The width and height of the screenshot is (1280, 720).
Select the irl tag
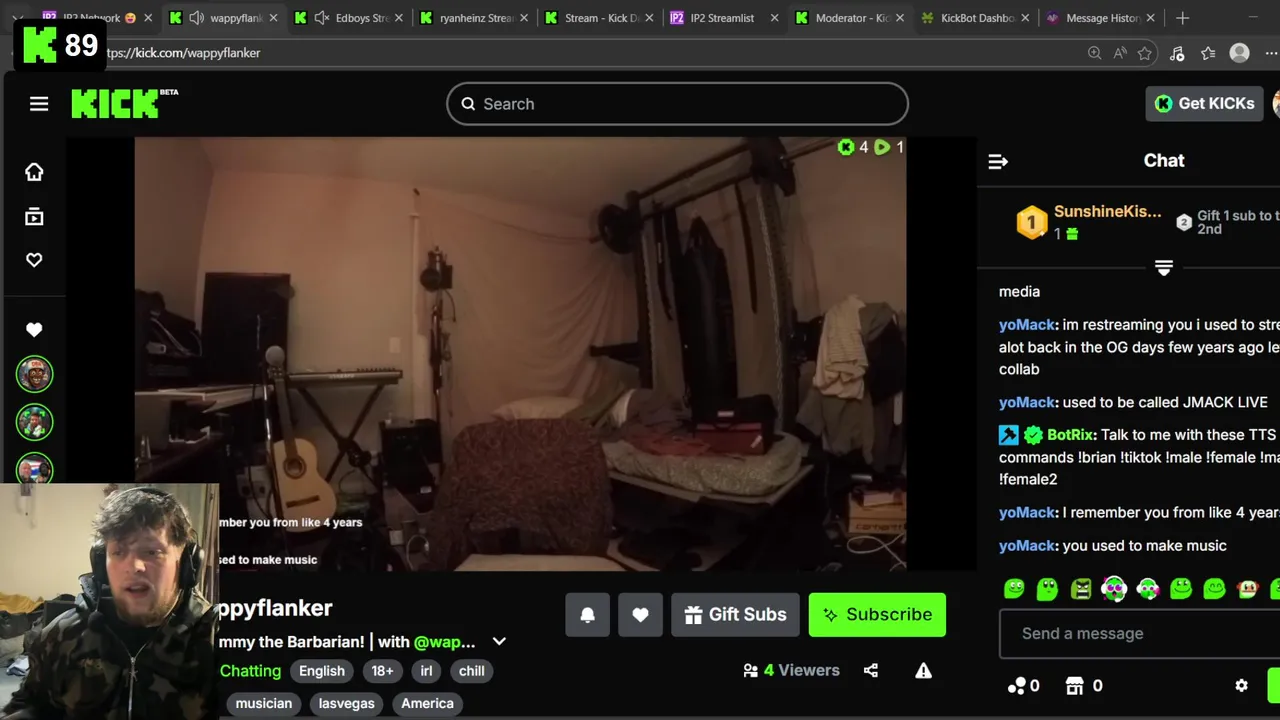[426, 671]
